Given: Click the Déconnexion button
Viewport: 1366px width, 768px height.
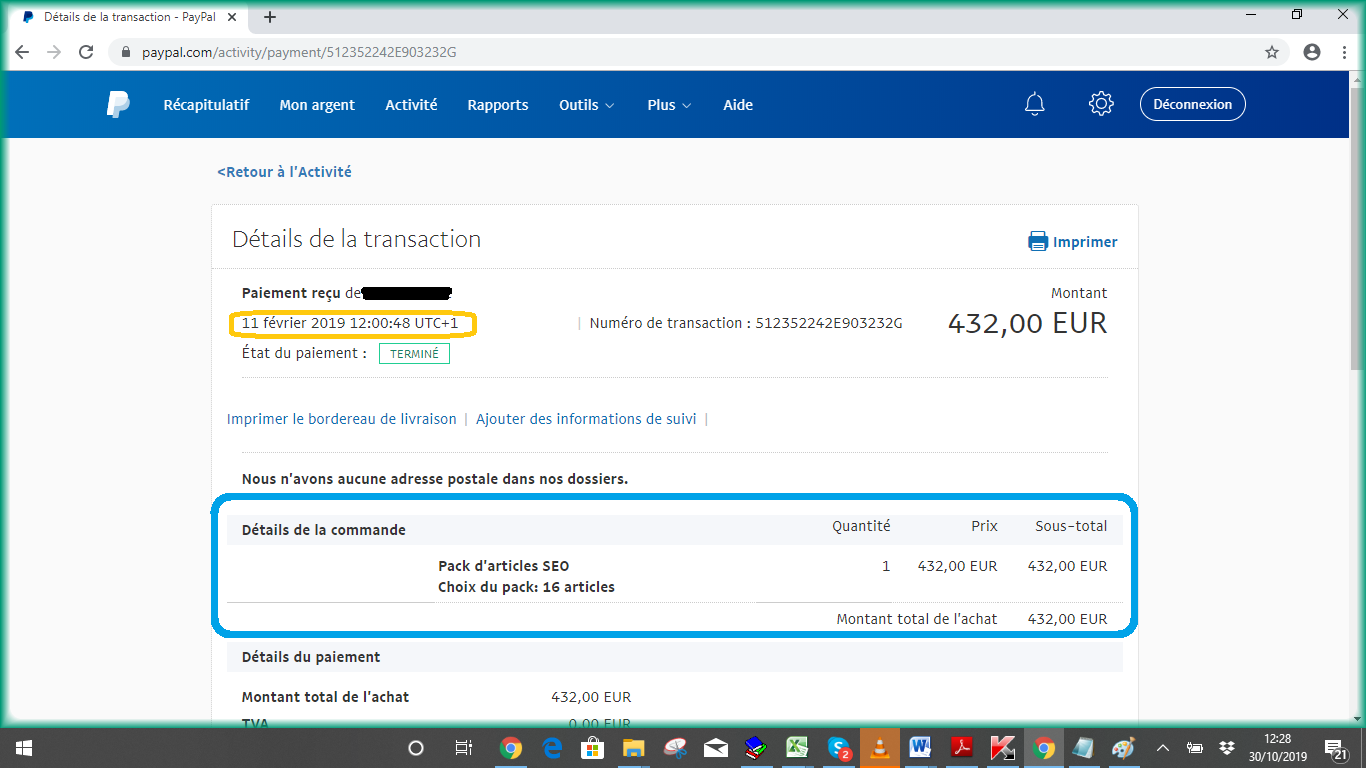Looking at the screenshot, I should 1192,104.
